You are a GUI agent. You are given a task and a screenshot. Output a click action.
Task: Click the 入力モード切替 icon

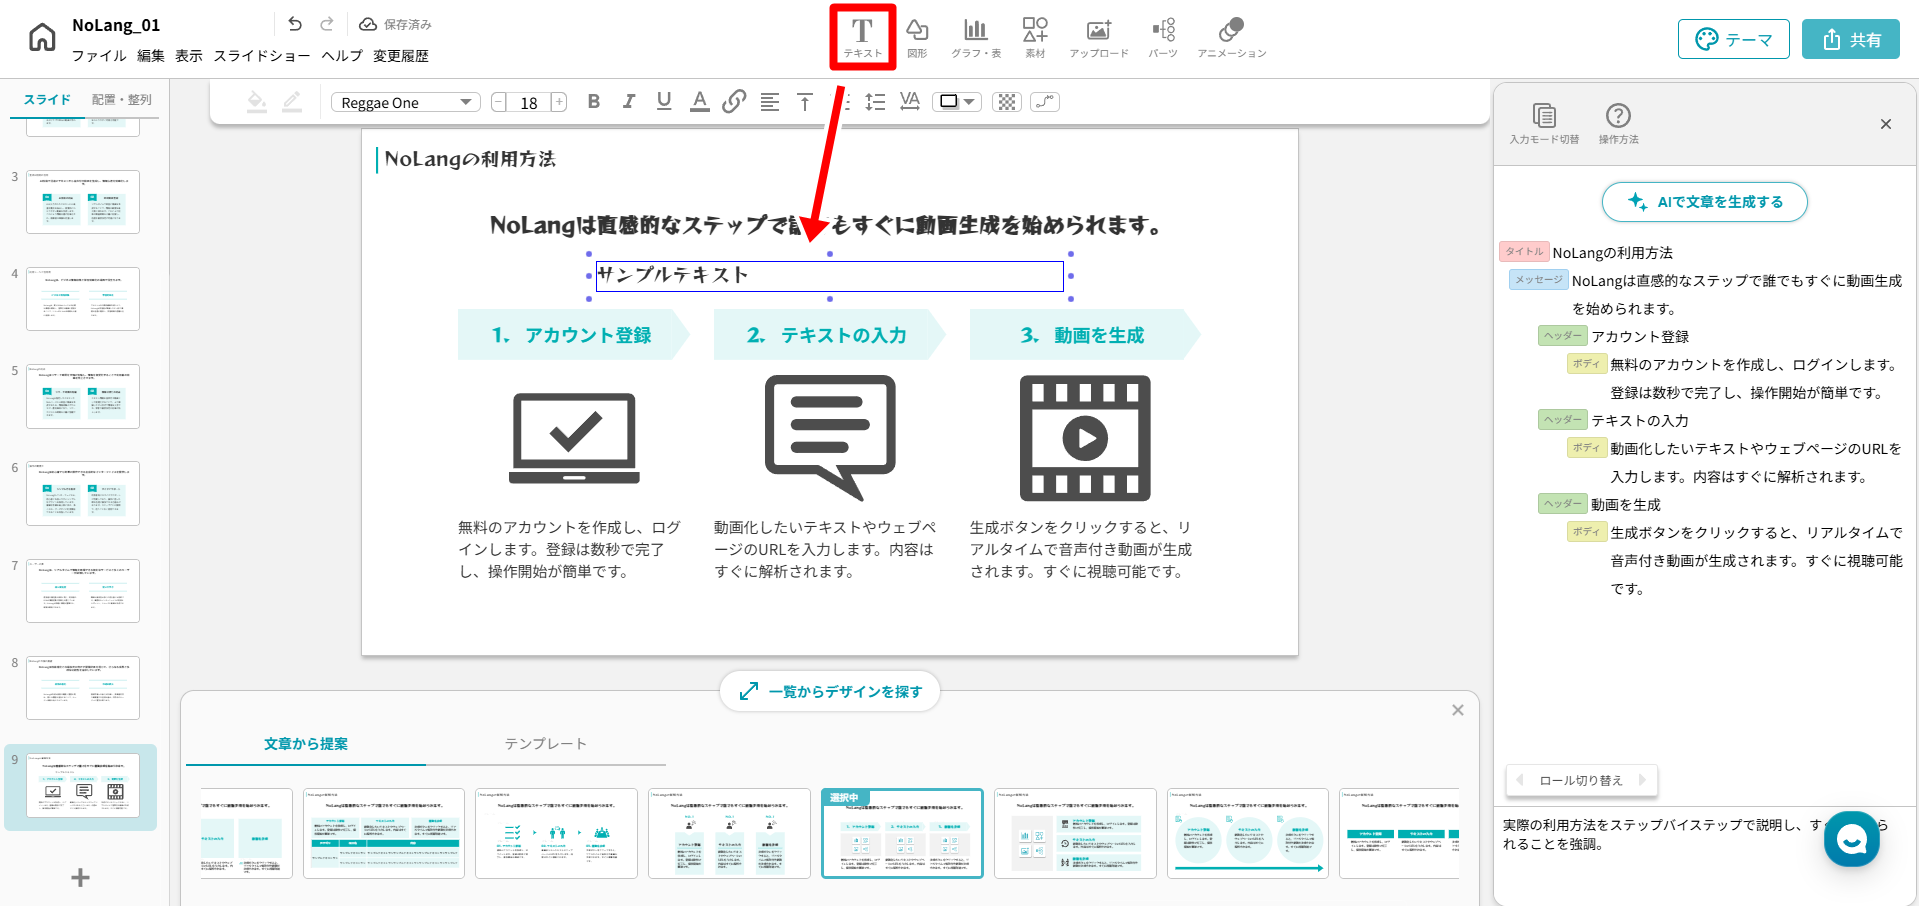click(x=1545, y=124)
